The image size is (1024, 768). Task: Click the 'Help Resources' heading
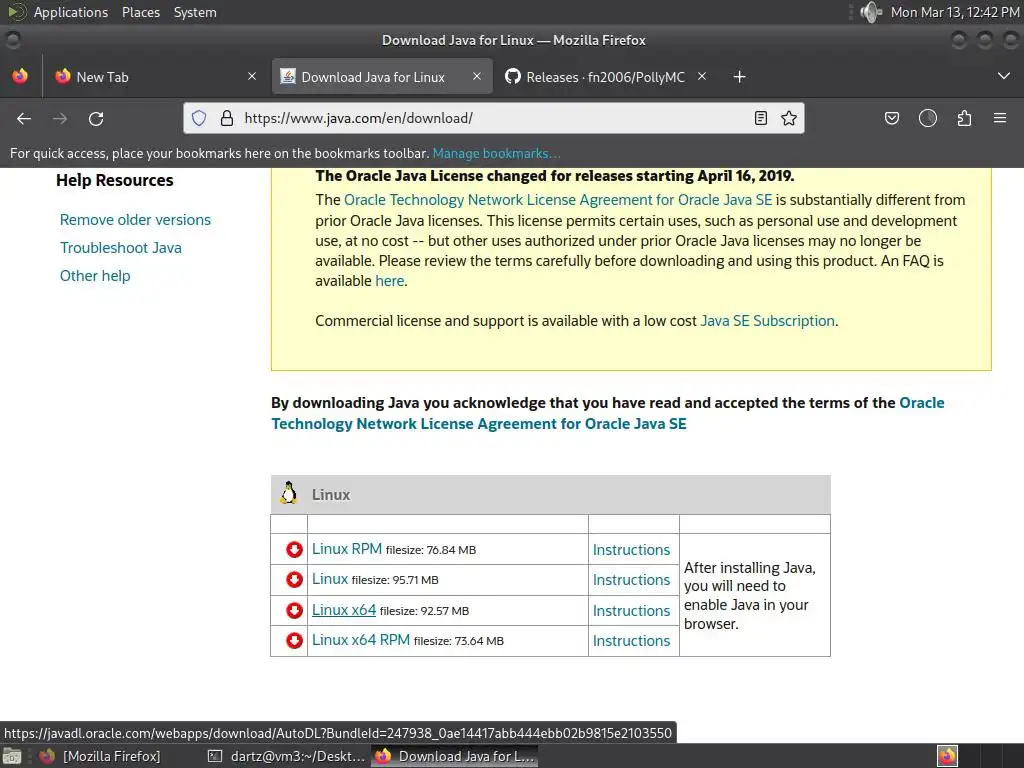click(x=115, y=180)
